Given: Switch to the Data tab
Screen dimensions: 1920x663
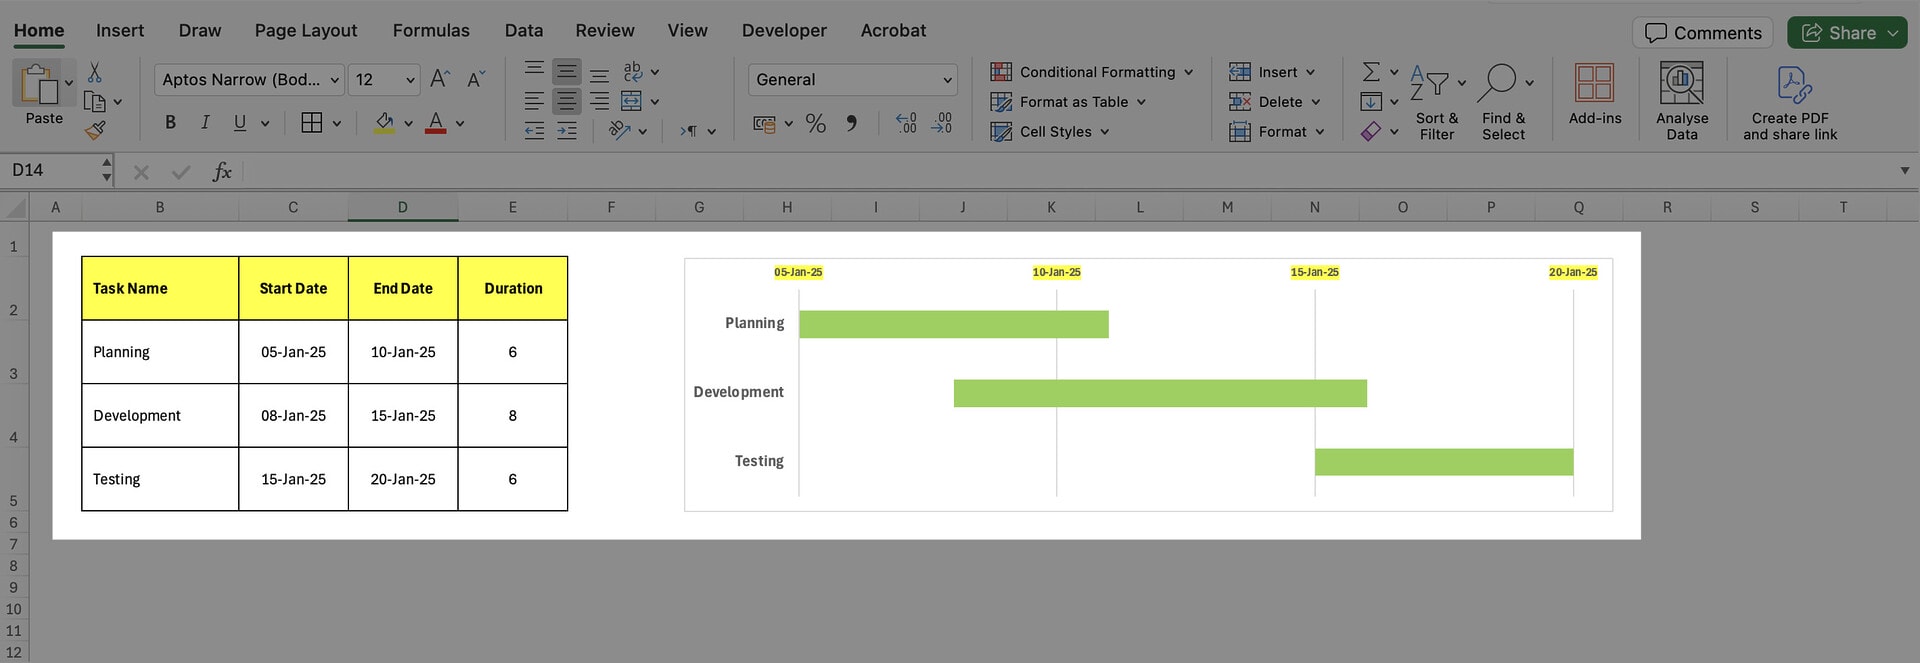Looking at the screenshot, I should pyautogui.click(x=524, y=31).
